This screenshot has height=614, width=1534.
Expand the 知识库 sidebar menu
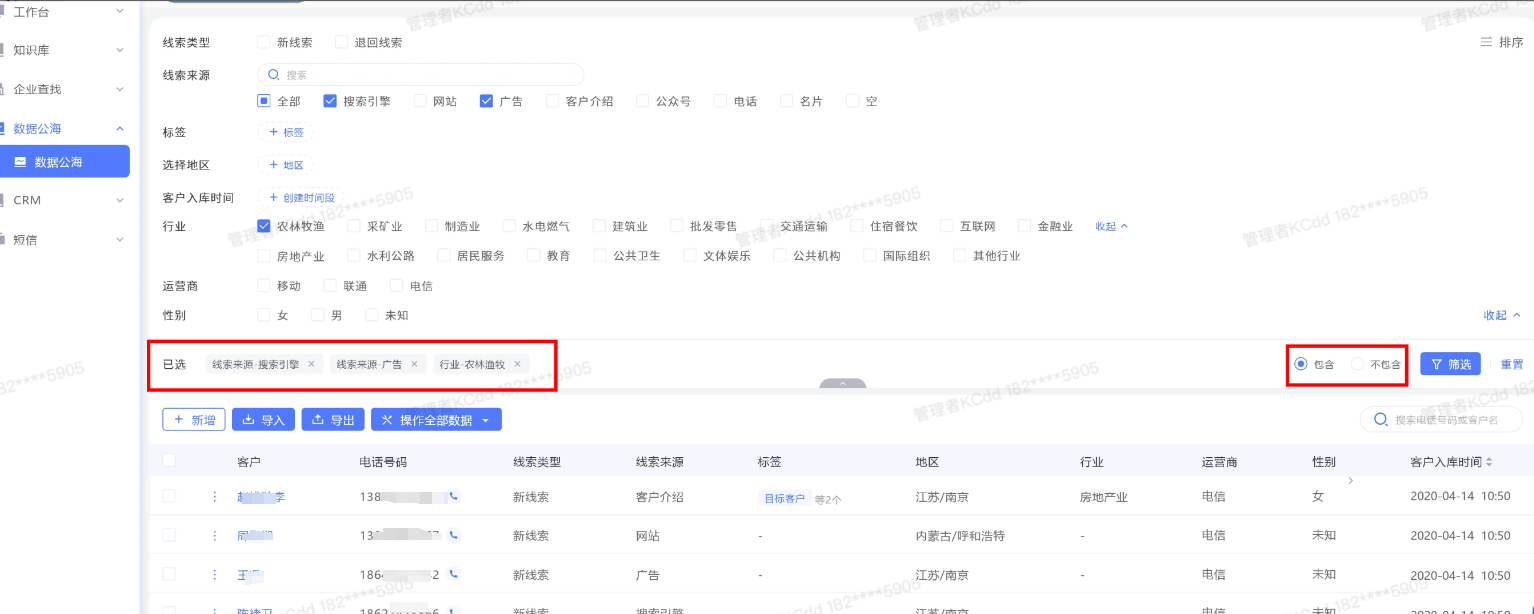point(65,50)
